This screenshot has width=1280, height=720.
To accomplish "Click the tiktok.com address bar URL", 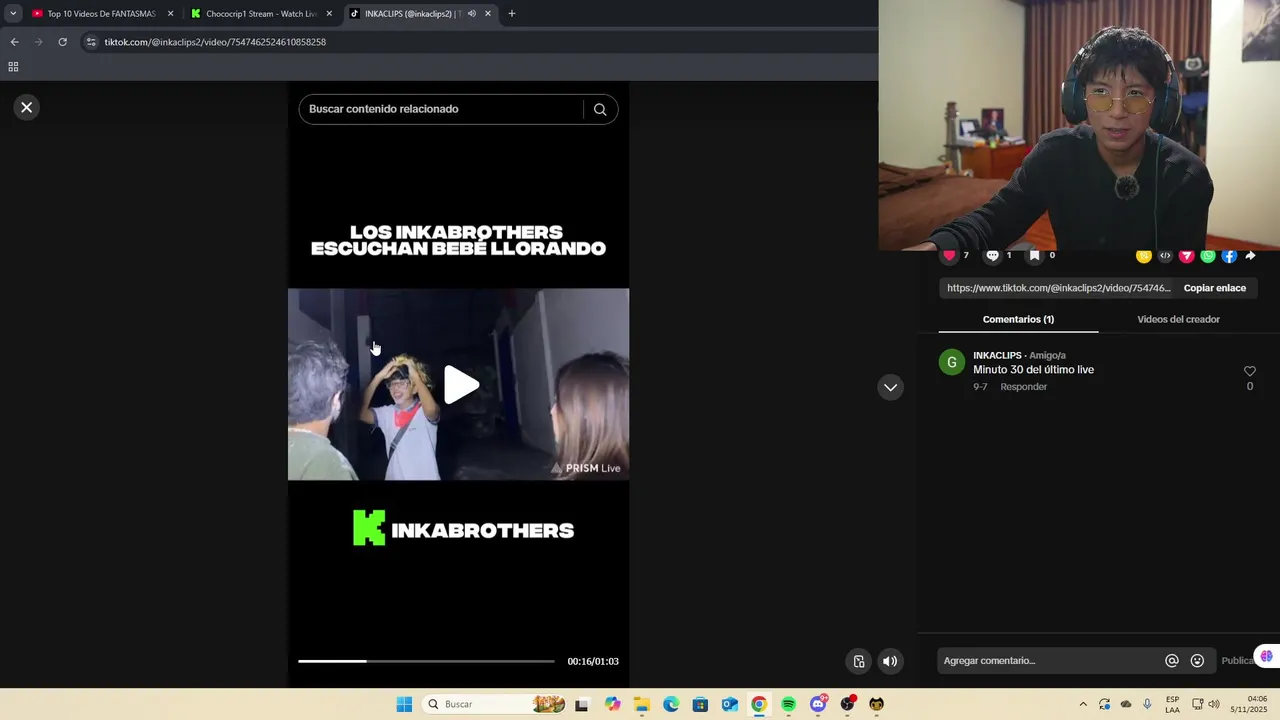I will click(x=215, y=42).
